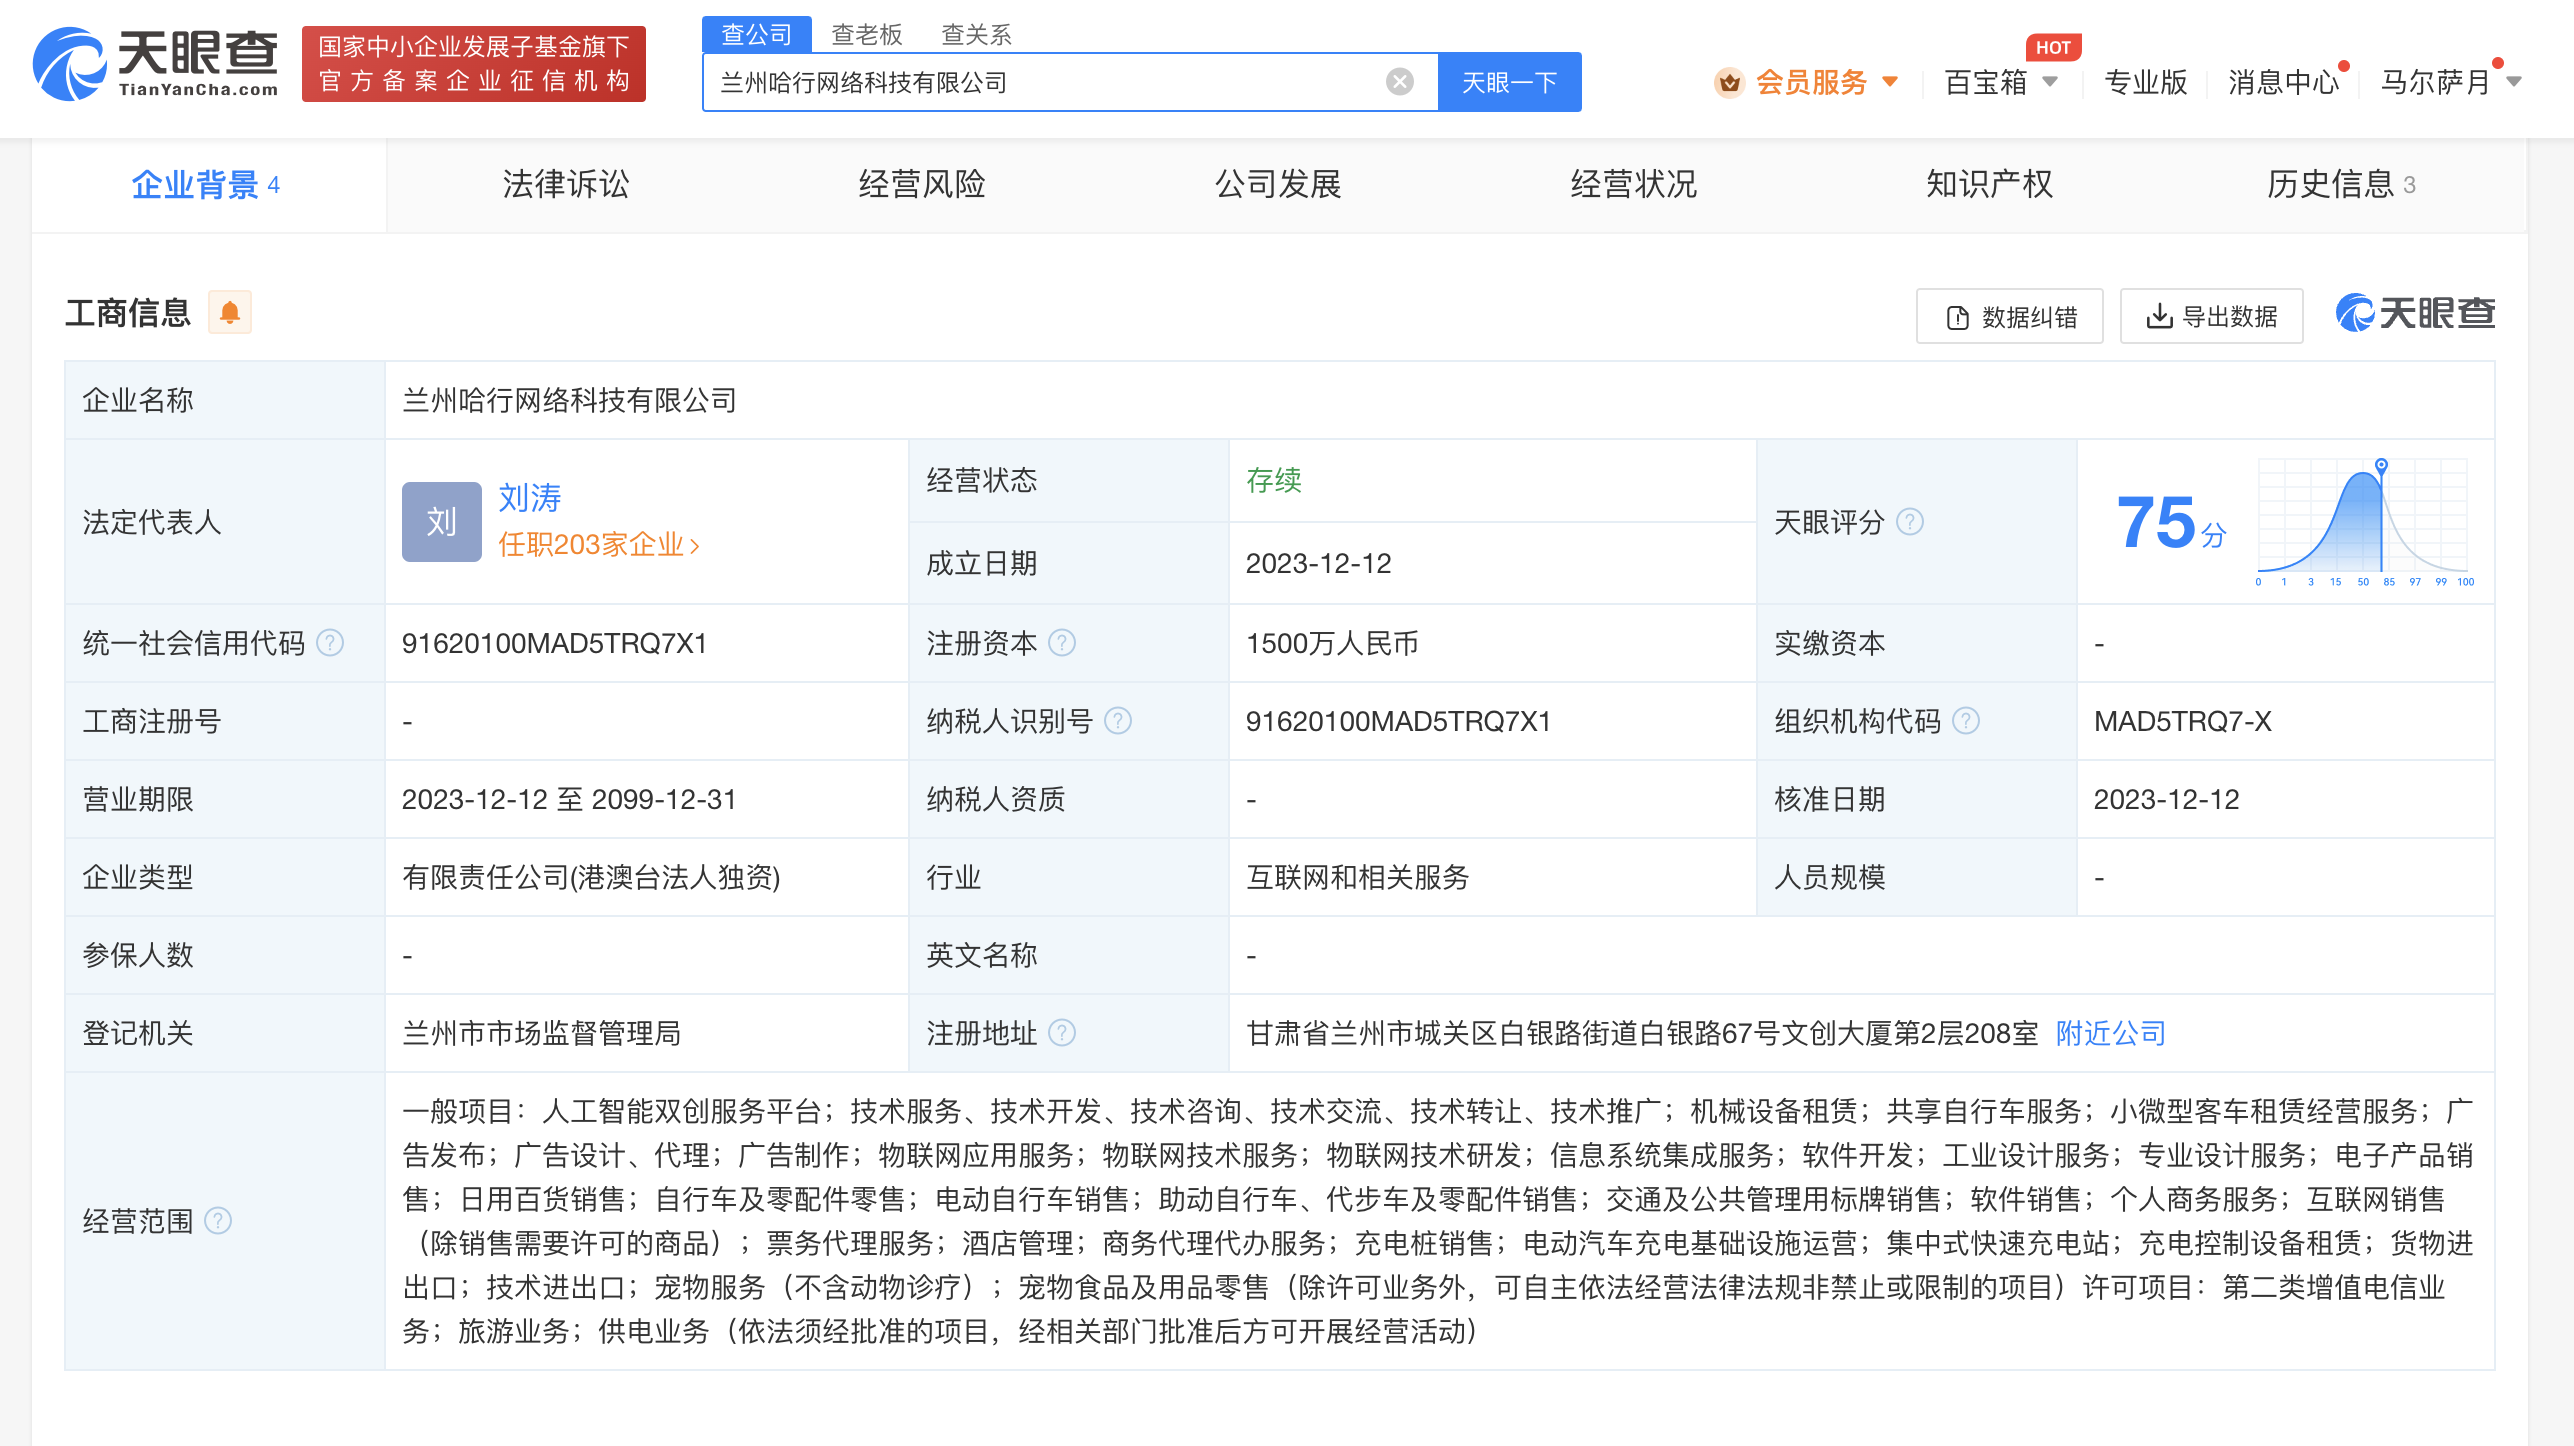This screenshot has height=1446, width=2574.
Task: Click the 导出数据 download icon
Action: pyautogui.click(x=2158, y=316)
